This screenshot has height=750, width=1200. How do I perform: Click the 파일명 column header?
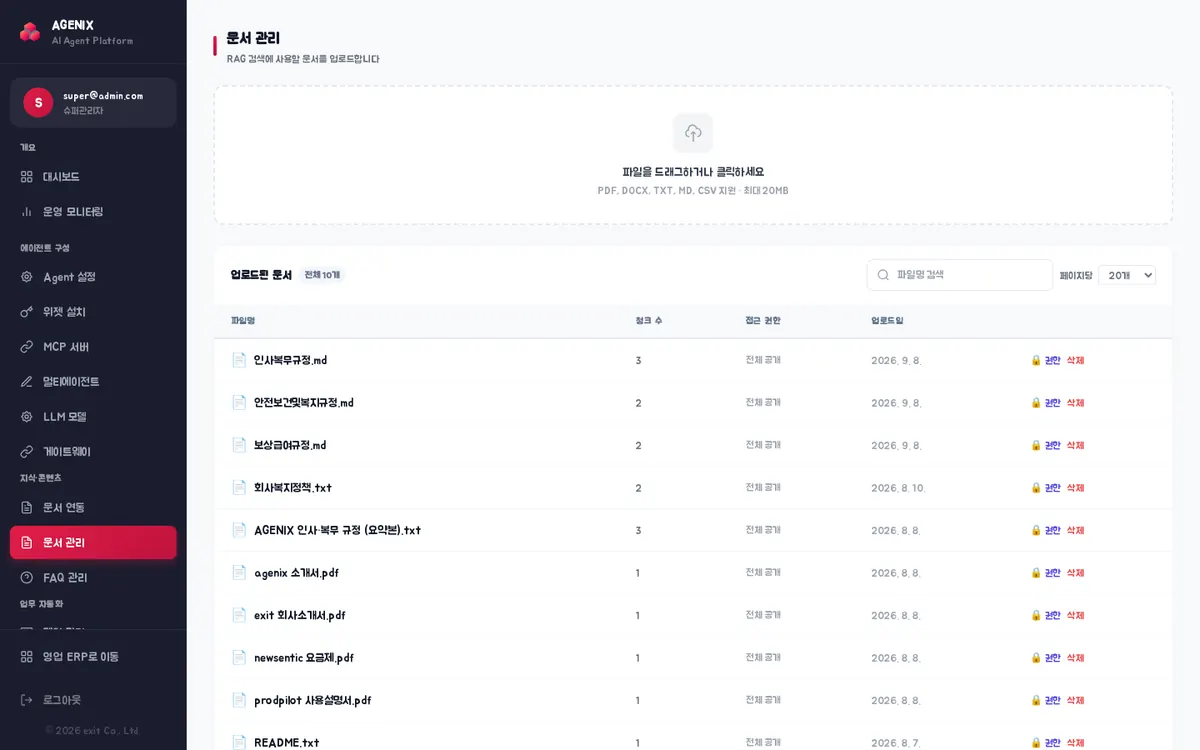point(243,321)
